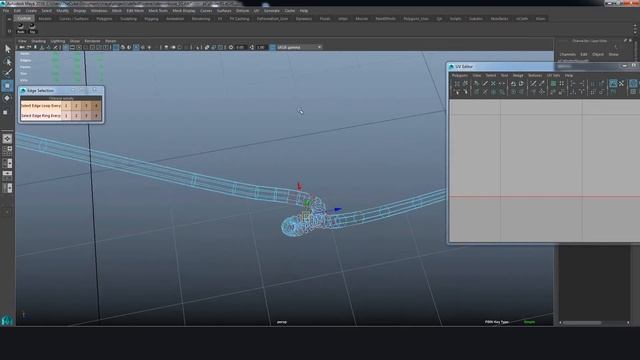
Task: Select the Scale tool in the toolbox
Action: 6,112
